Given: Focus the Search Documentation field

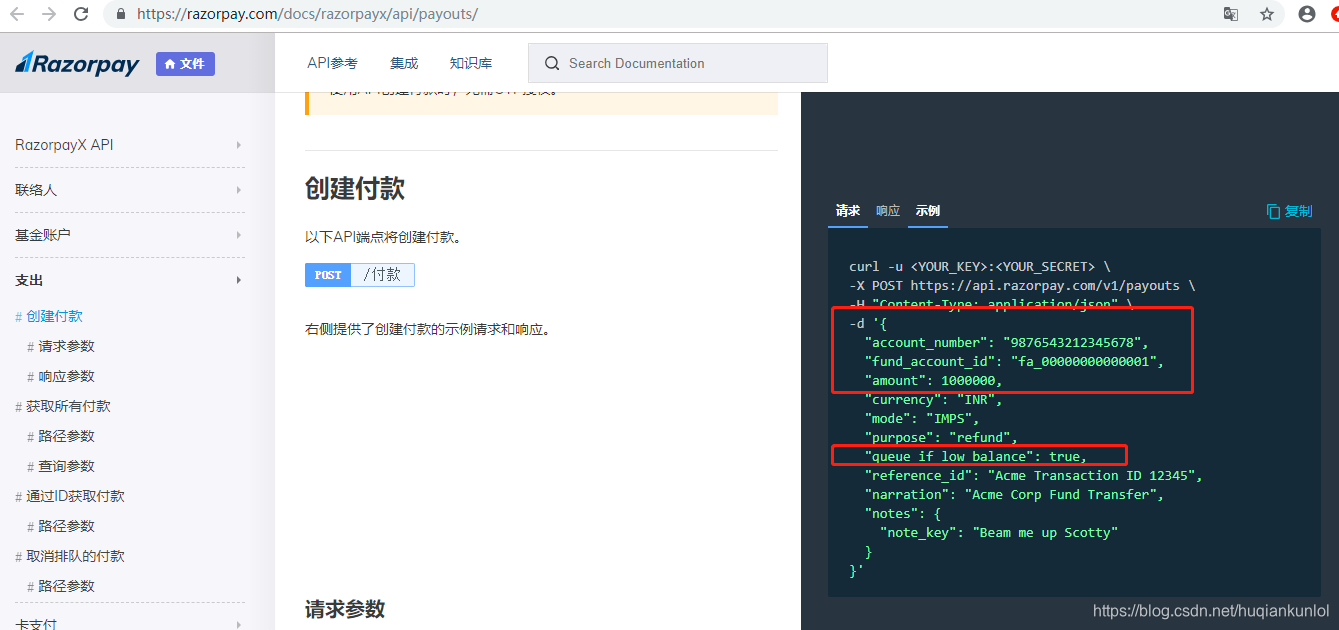Looking at the screenshot, I should pos(677,63).
